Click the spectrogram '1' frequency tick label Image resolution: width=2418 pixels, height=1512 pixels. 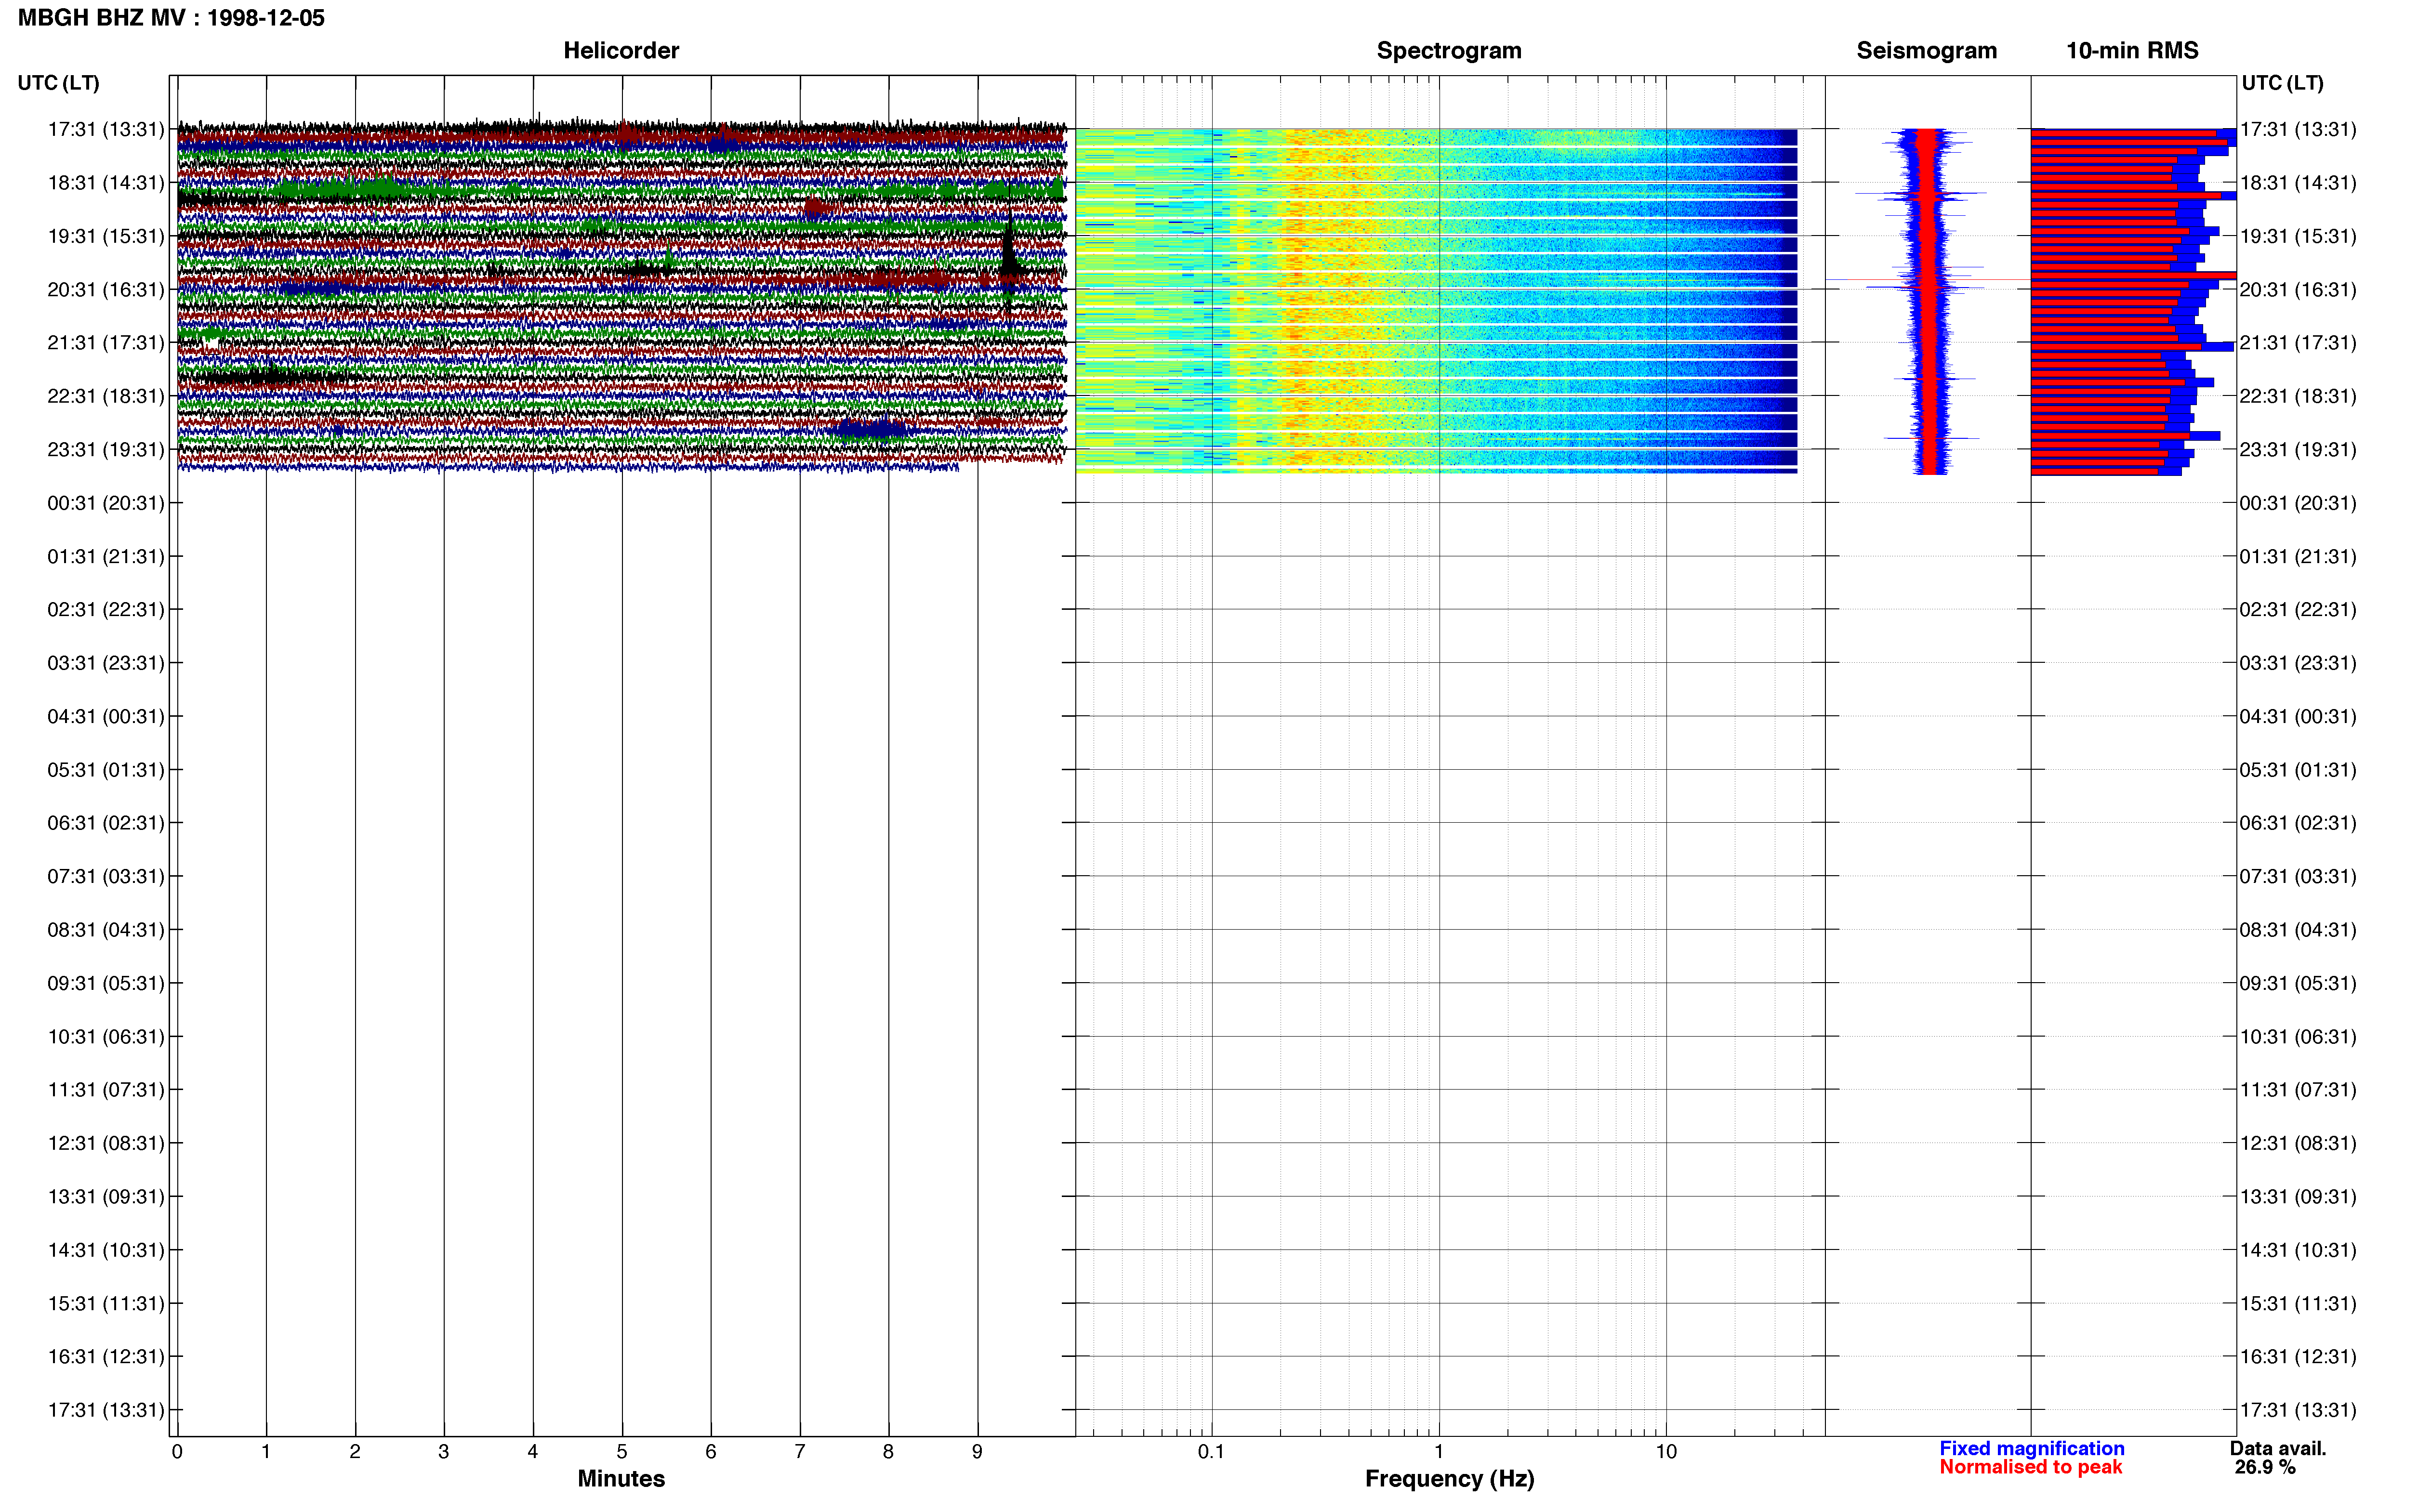[1439, 1452]
